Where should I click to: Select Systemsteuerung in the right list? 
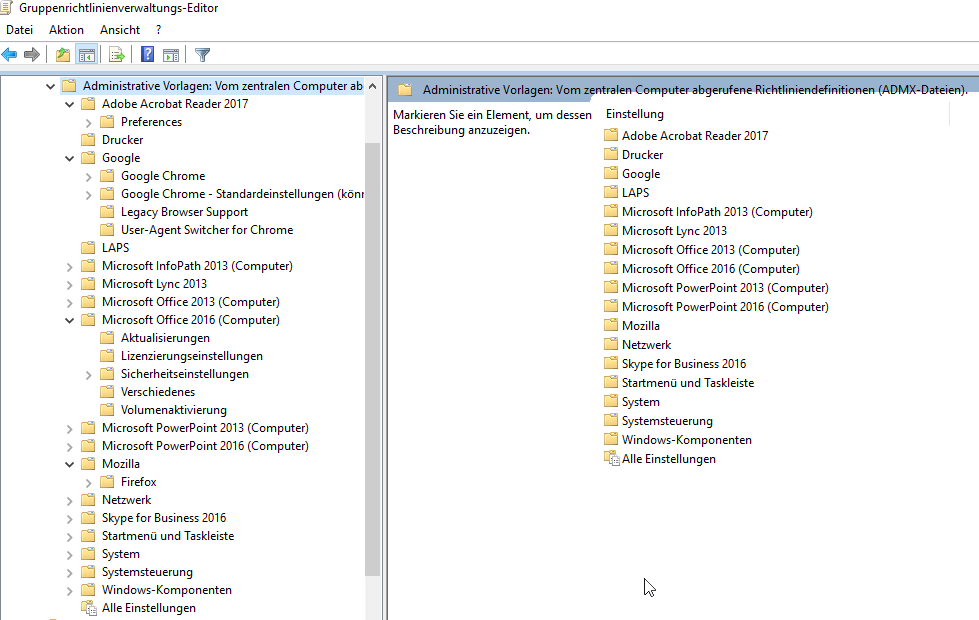[x=667, y=421]
